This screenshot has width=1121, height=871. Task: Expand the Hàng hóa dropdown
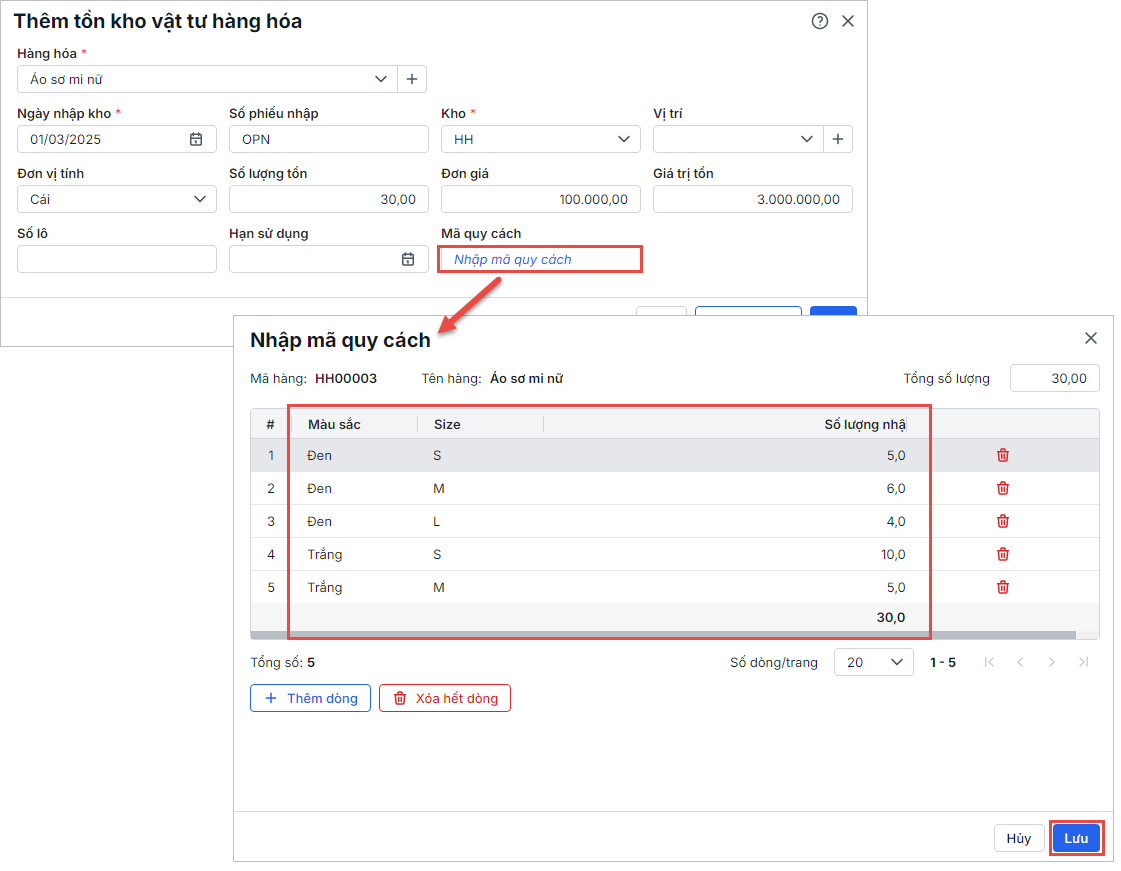point(380,79)
